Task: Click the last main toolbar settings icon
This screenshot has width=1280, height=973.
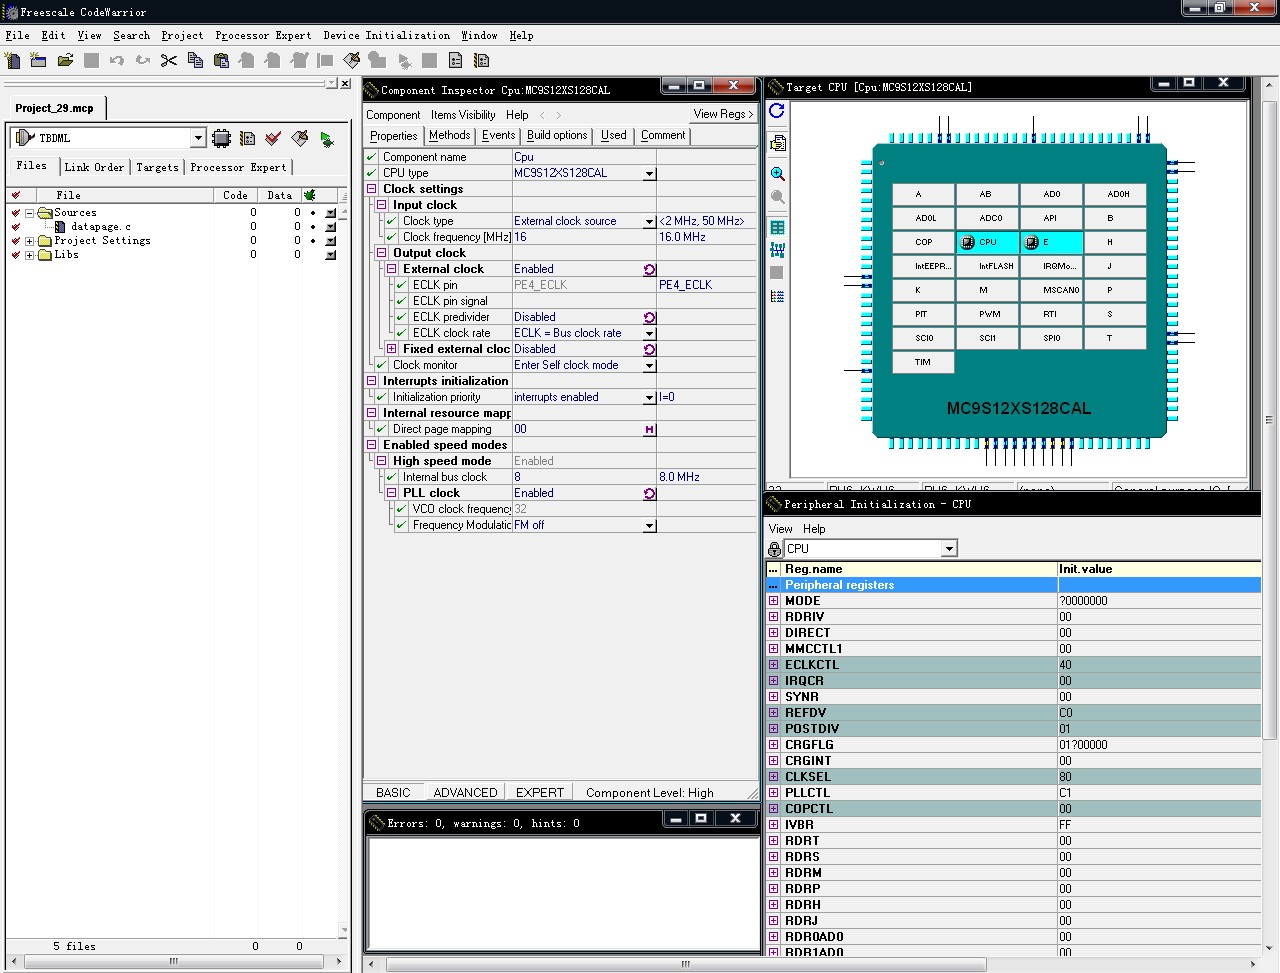Action: (481, 60)
